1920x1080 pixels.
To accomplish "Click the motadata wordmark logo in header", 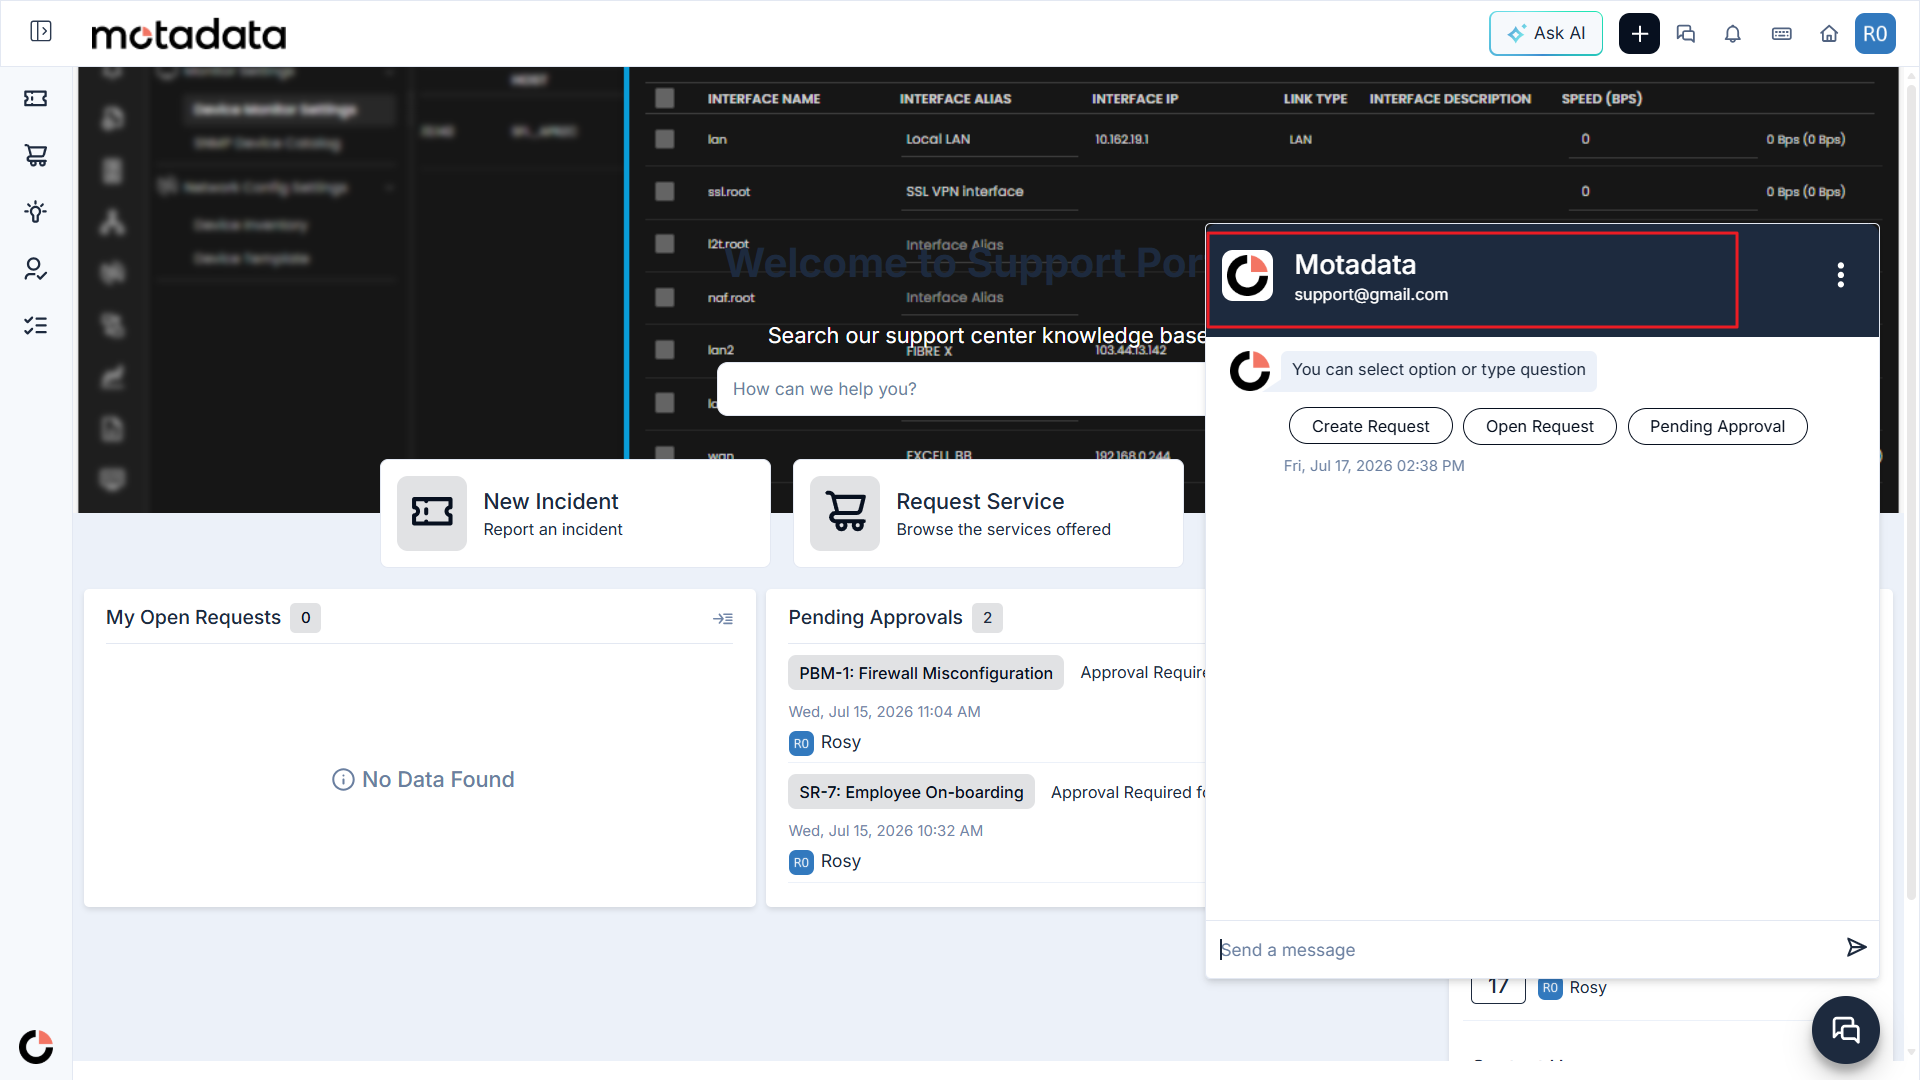I will click(189, 35).
